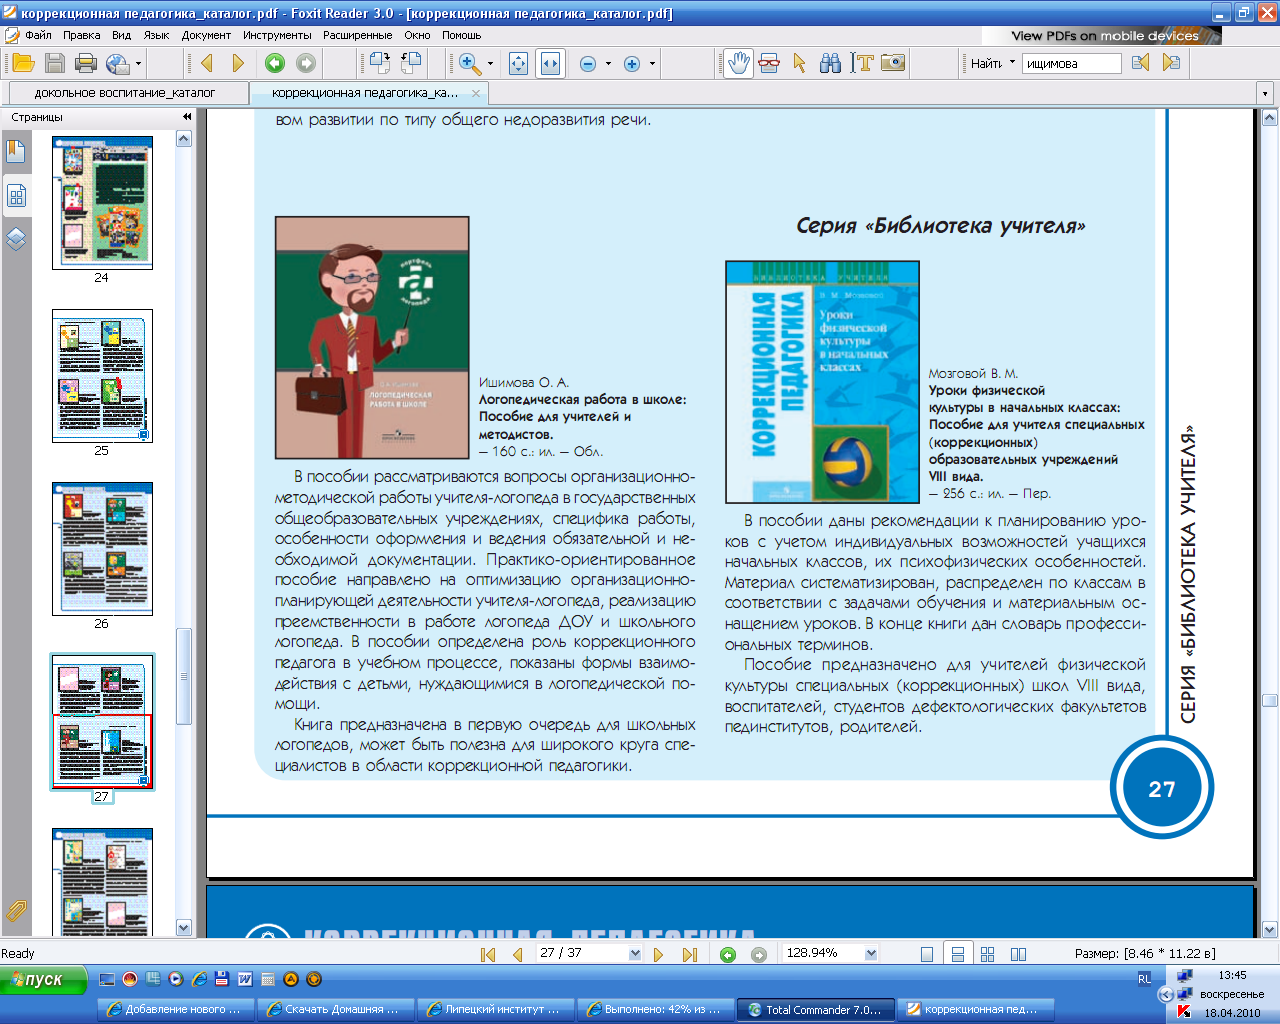Switch to facing pages layout
Screen dimensions: 1280x1024
coord(1018,954)
